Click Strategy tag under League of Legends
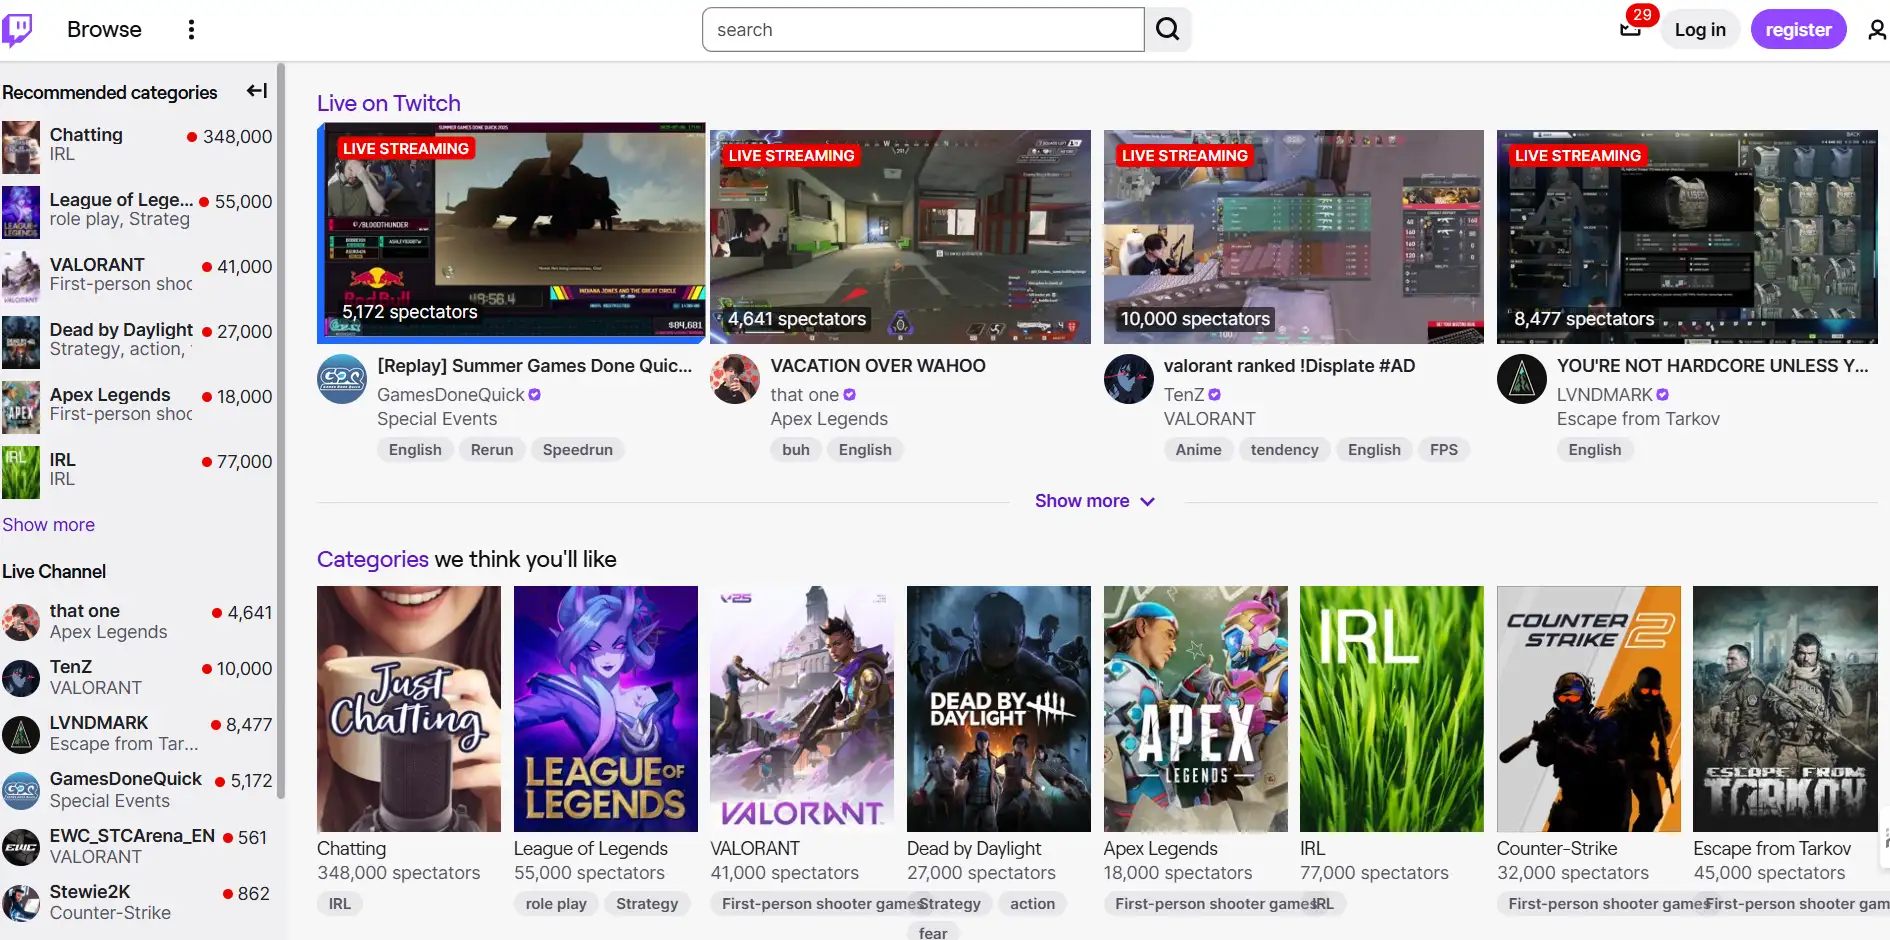This screenshot has width=1890, height=940. tap(647, 904)
